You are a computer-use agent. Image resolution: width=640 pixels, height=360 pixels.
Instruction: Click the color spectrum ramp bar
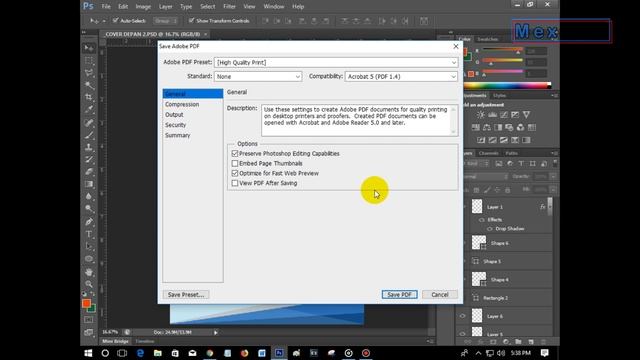click(x=507, y=86)
